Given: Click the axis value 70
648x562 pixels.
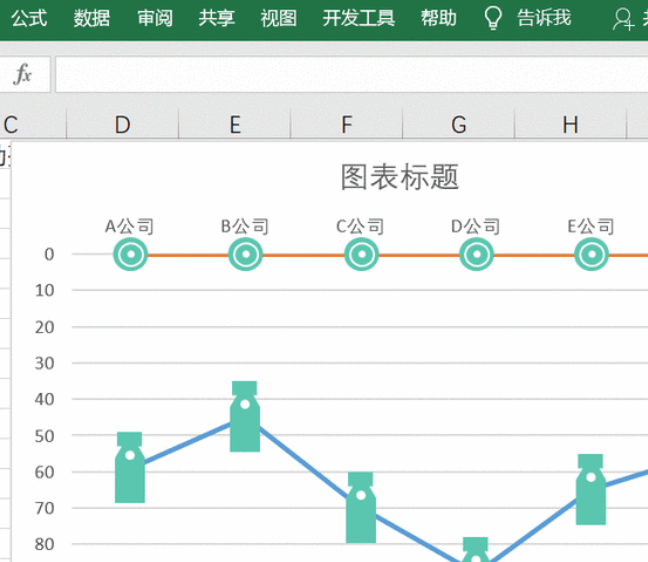Looking at the screenshot, I should point(45,508).
